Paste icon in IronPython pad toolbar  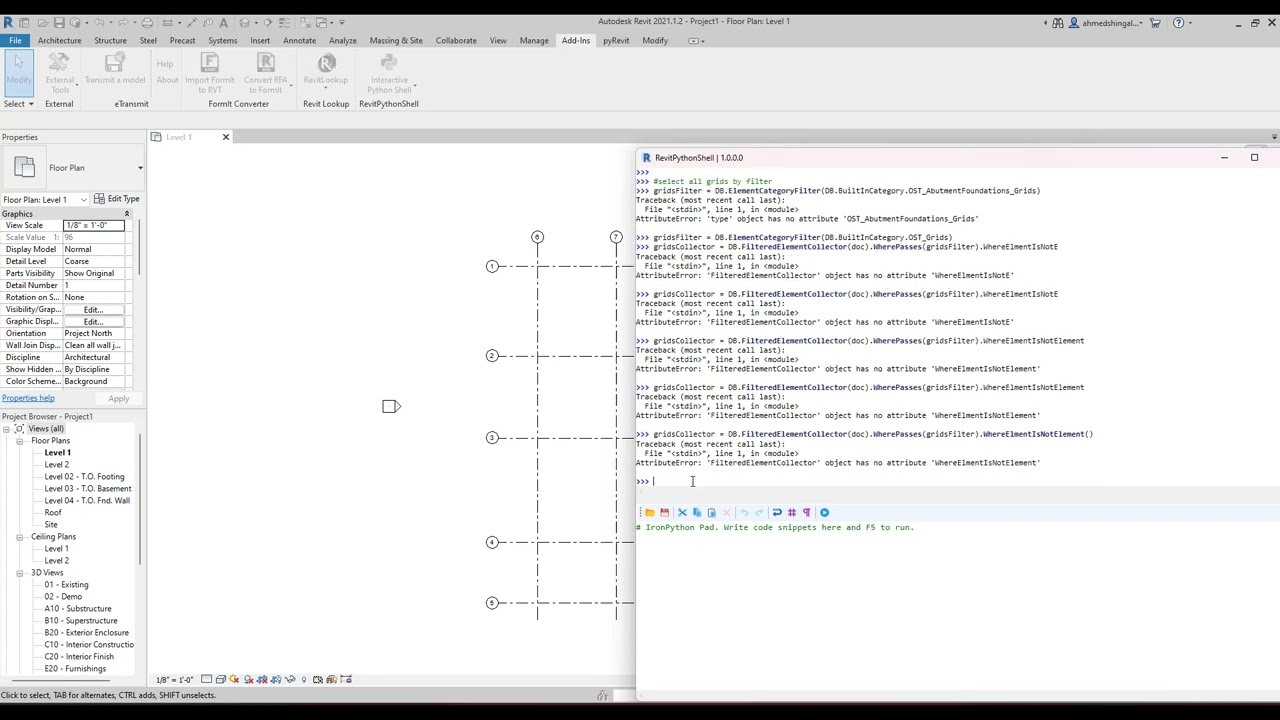coord(711,512)
